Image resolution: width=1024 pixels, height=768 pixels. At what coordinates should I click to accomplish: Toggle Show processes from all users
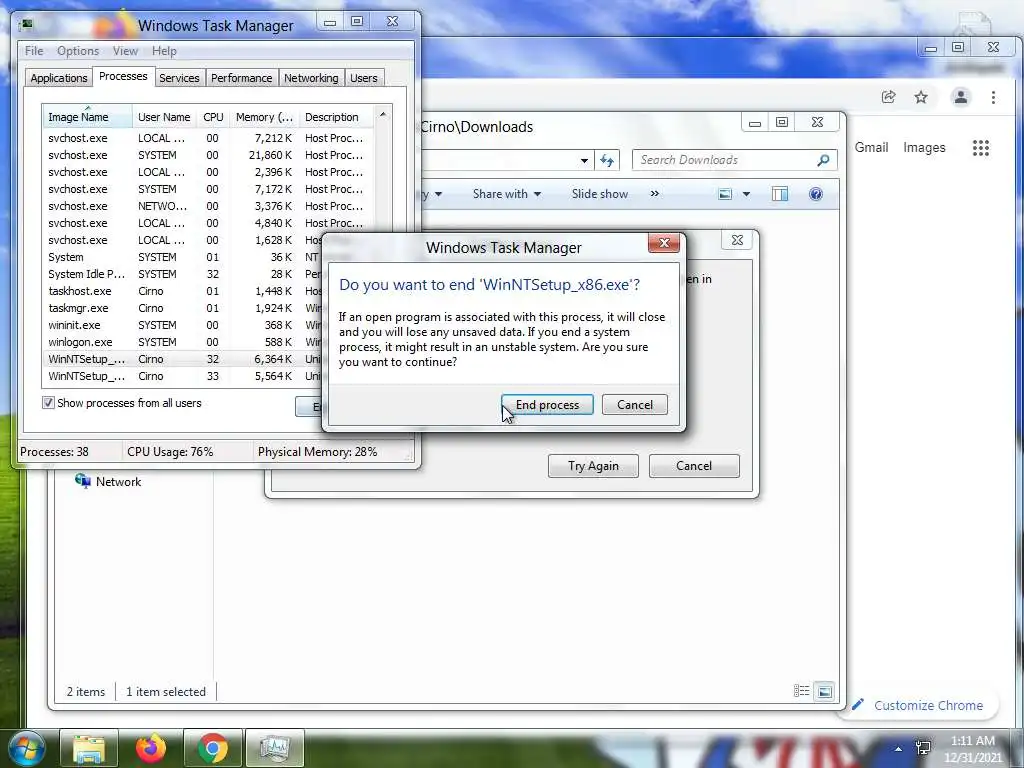pyautogui.click(x=48, y=403)
